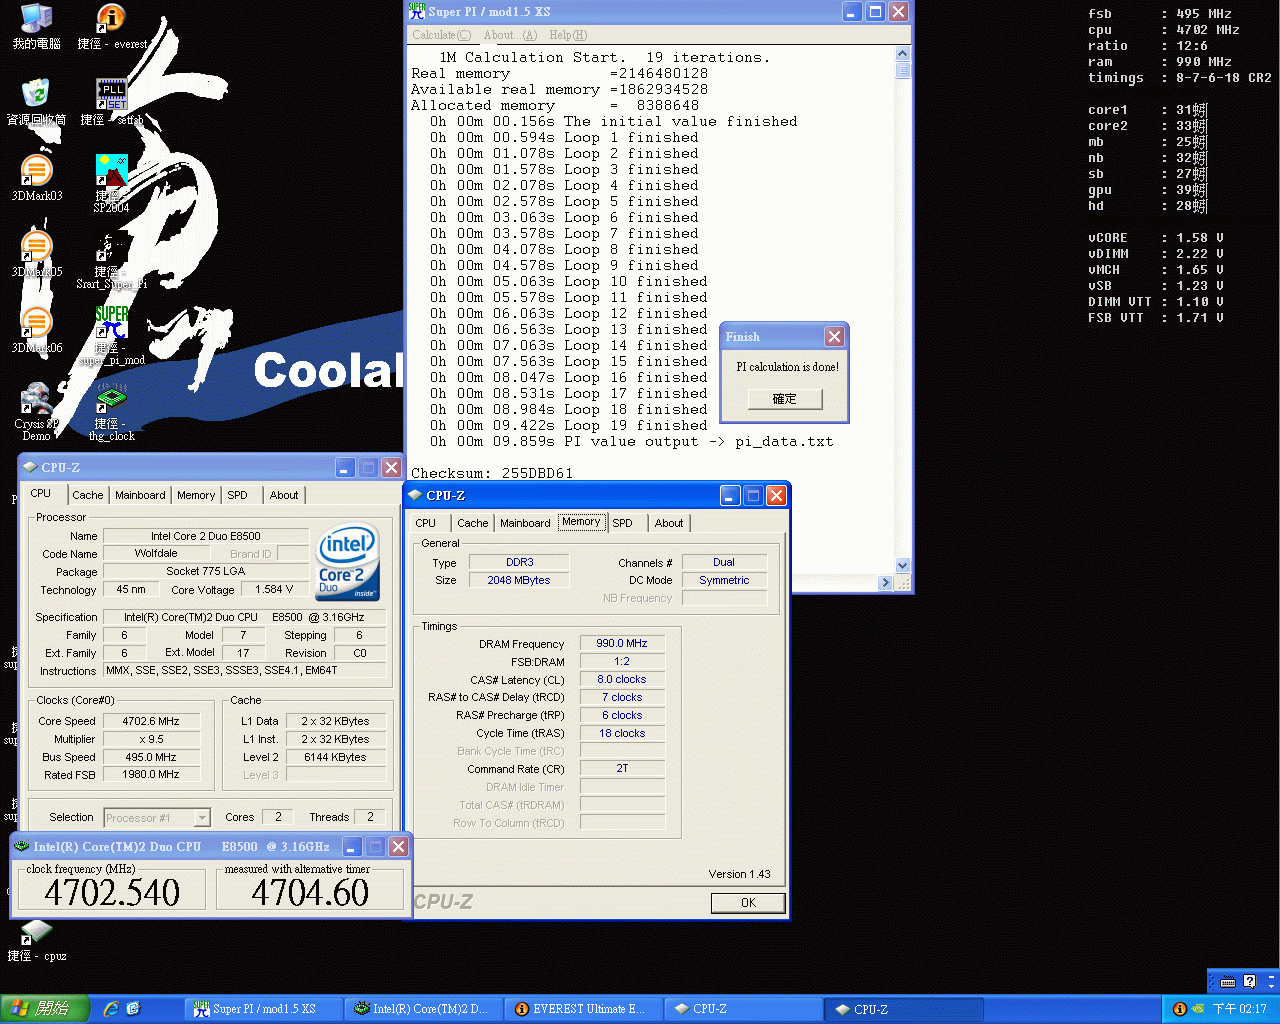Image resolution: width=1280 pixels, height=1024 pixels.
Task: Click the taskbar clock showing 02:17
Action: click(1240, 1009)
